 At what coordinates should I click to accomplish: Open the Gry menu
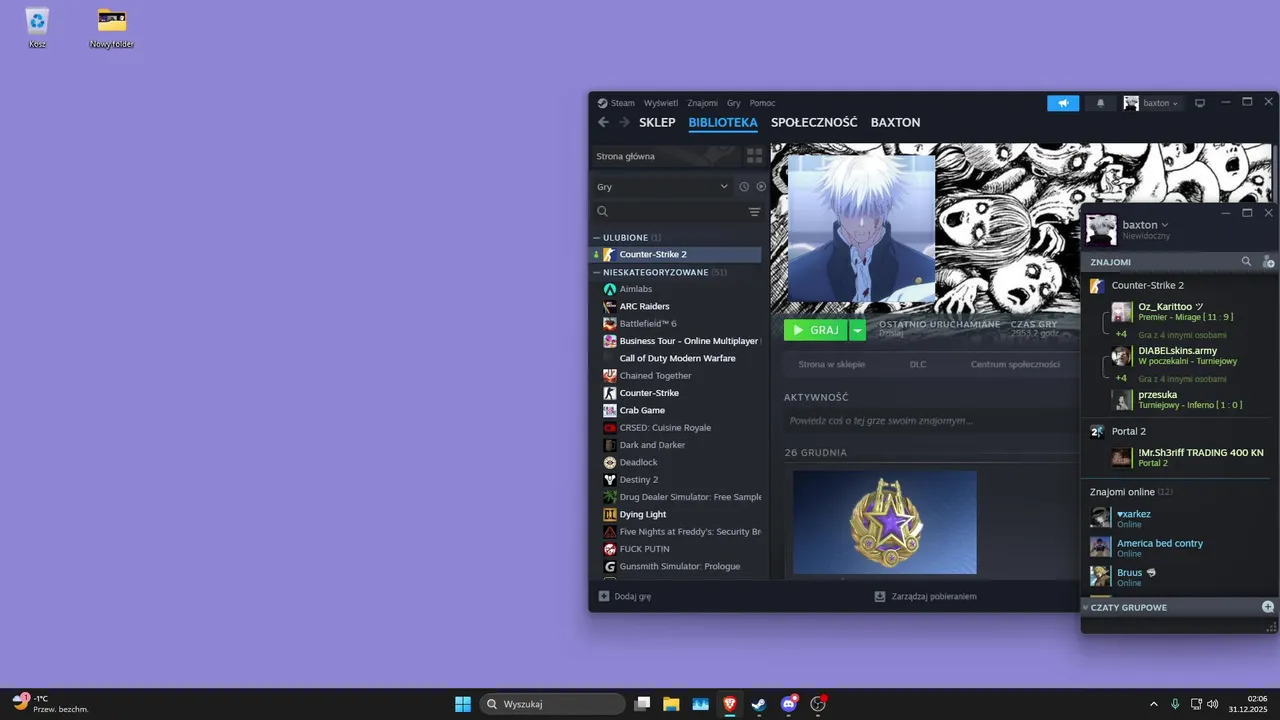click(734, 103)
